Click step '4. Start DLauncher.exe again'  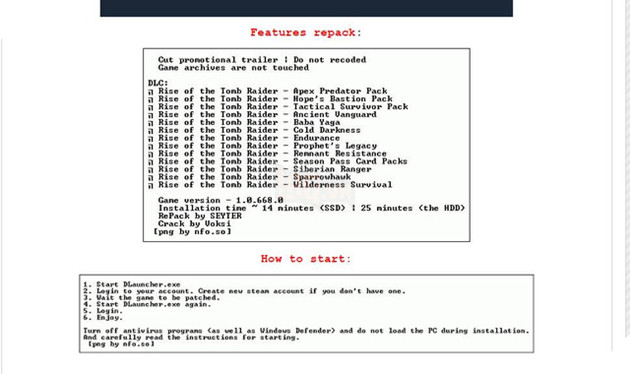(x=147, y=304)
